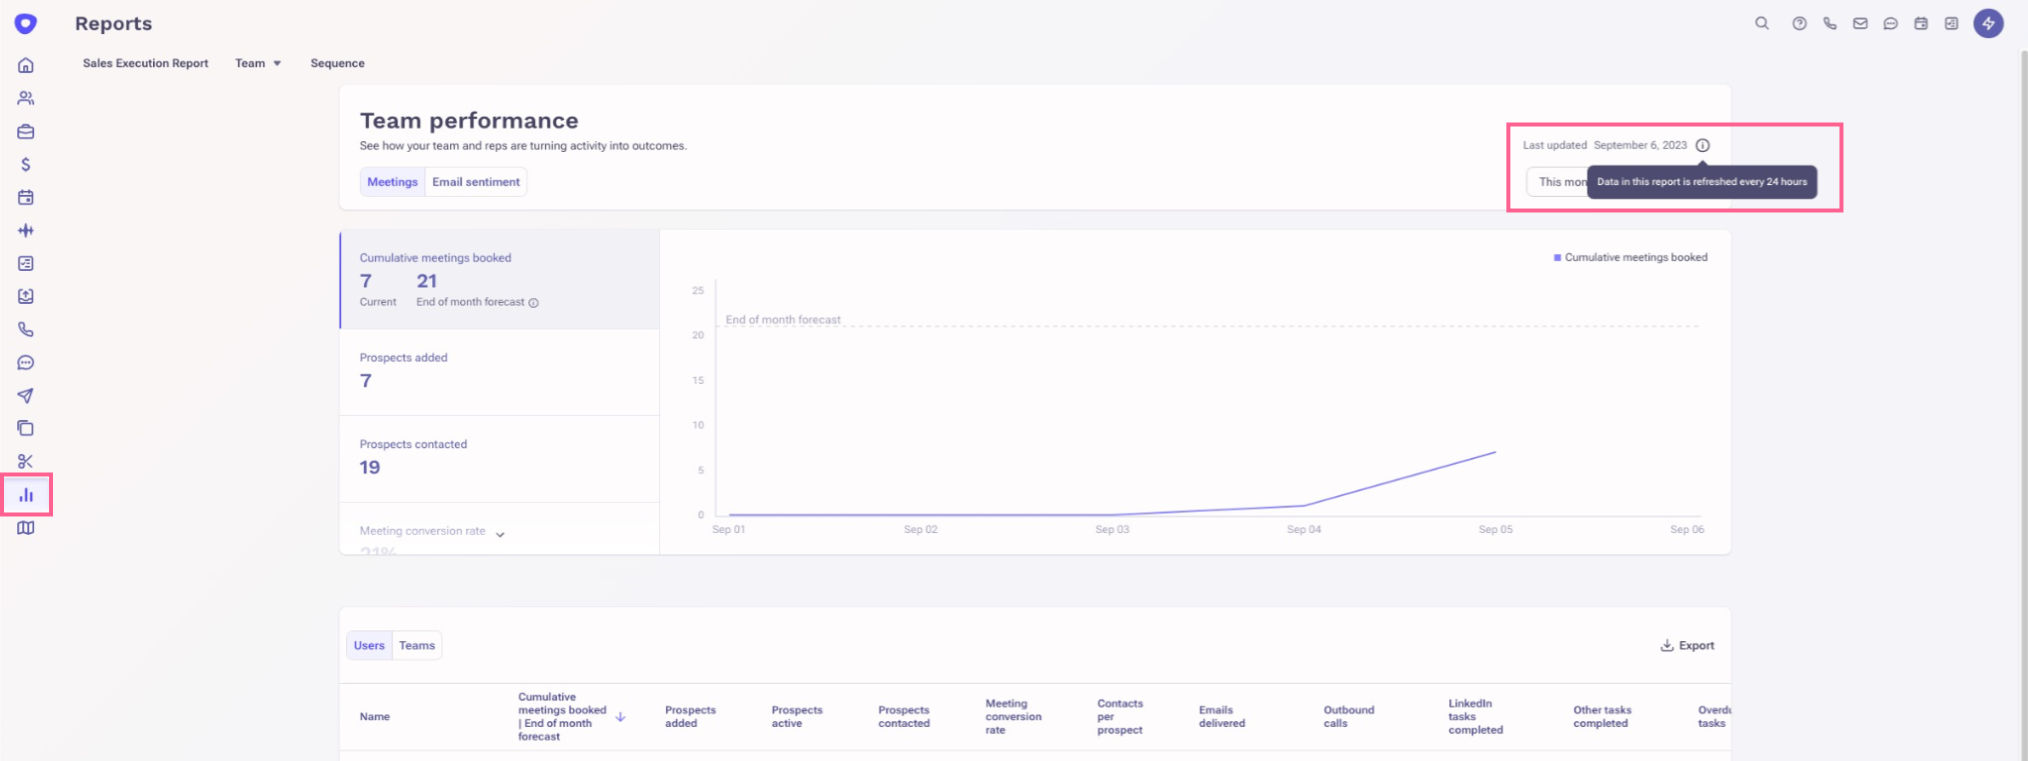The width and height of the screenshot is (2028, 761).
Task: Click the Contacts per prospect column header
Action: (1120, 716)
